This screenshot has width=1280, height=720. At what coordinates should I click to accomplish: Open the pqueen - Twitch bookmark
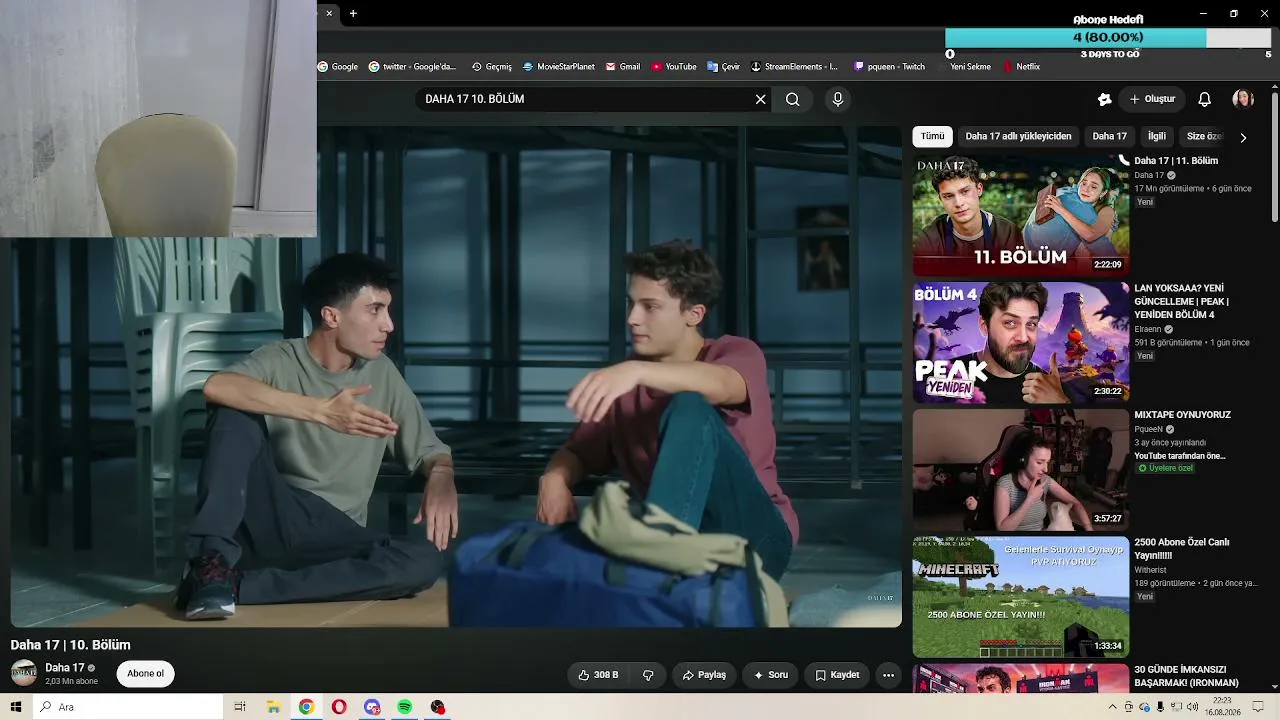pos(889,67)
